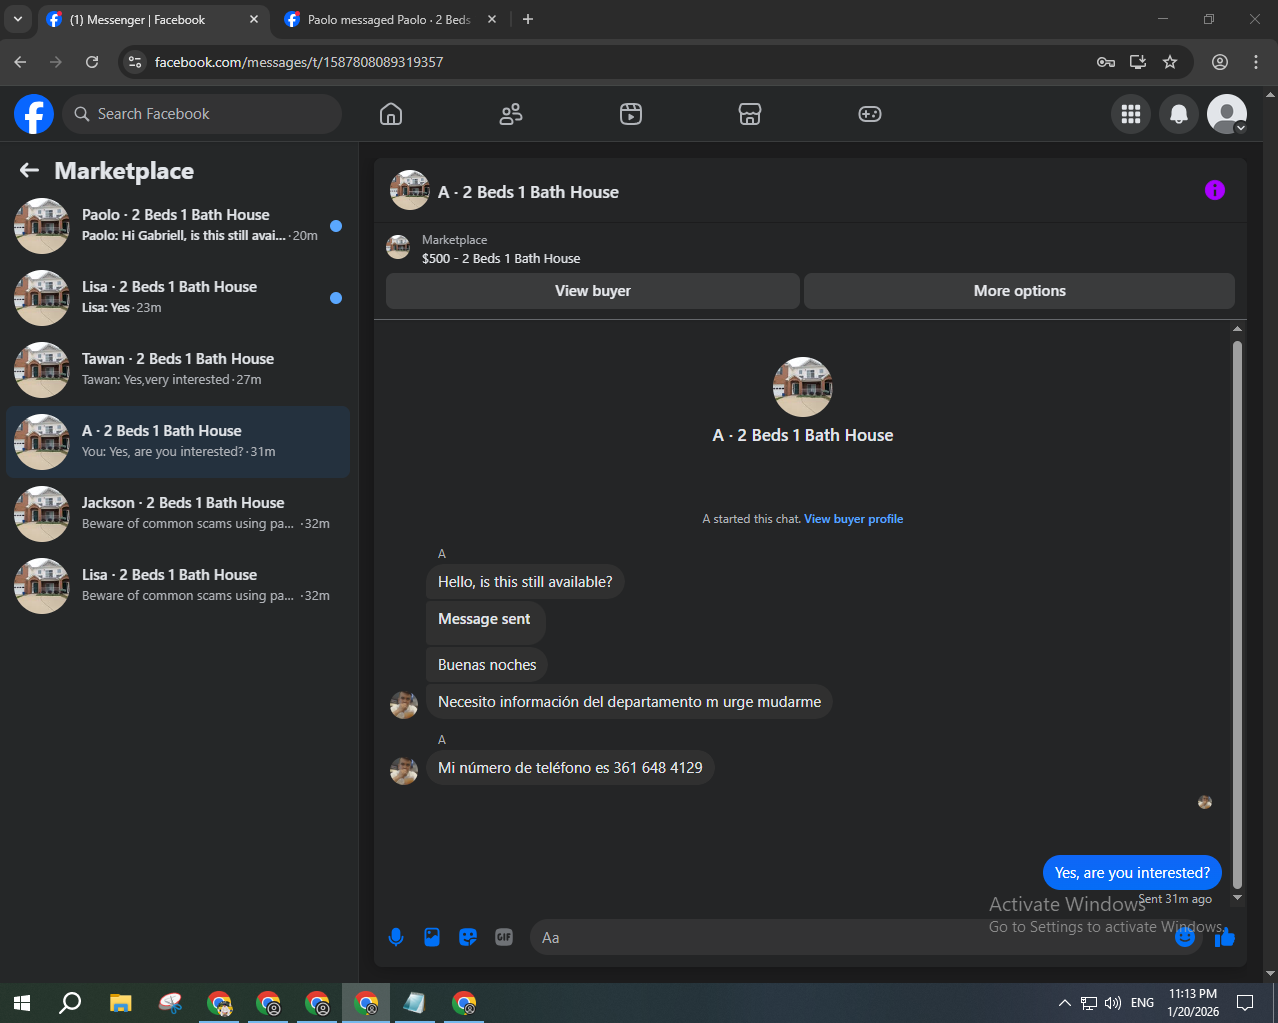
Task: Record a voice clip with microphone icon
Action: pyautogui.click(x=396, y=937)
